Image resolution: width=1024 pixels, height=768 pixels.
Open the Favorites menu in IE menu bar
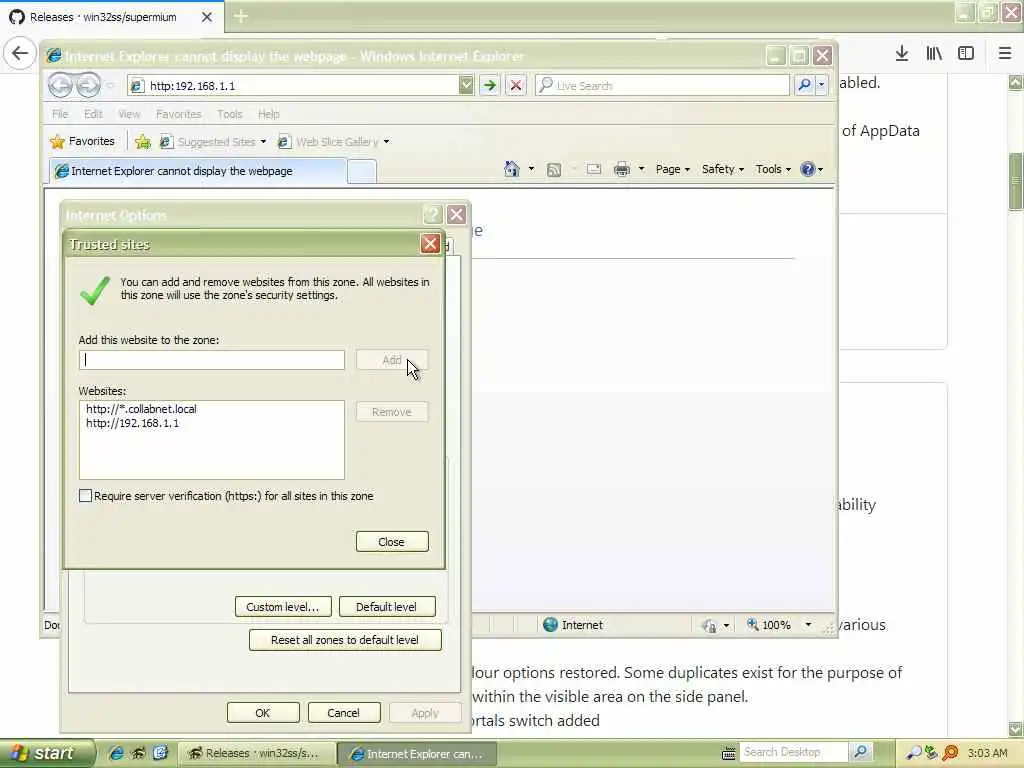(x=179, y=114)
